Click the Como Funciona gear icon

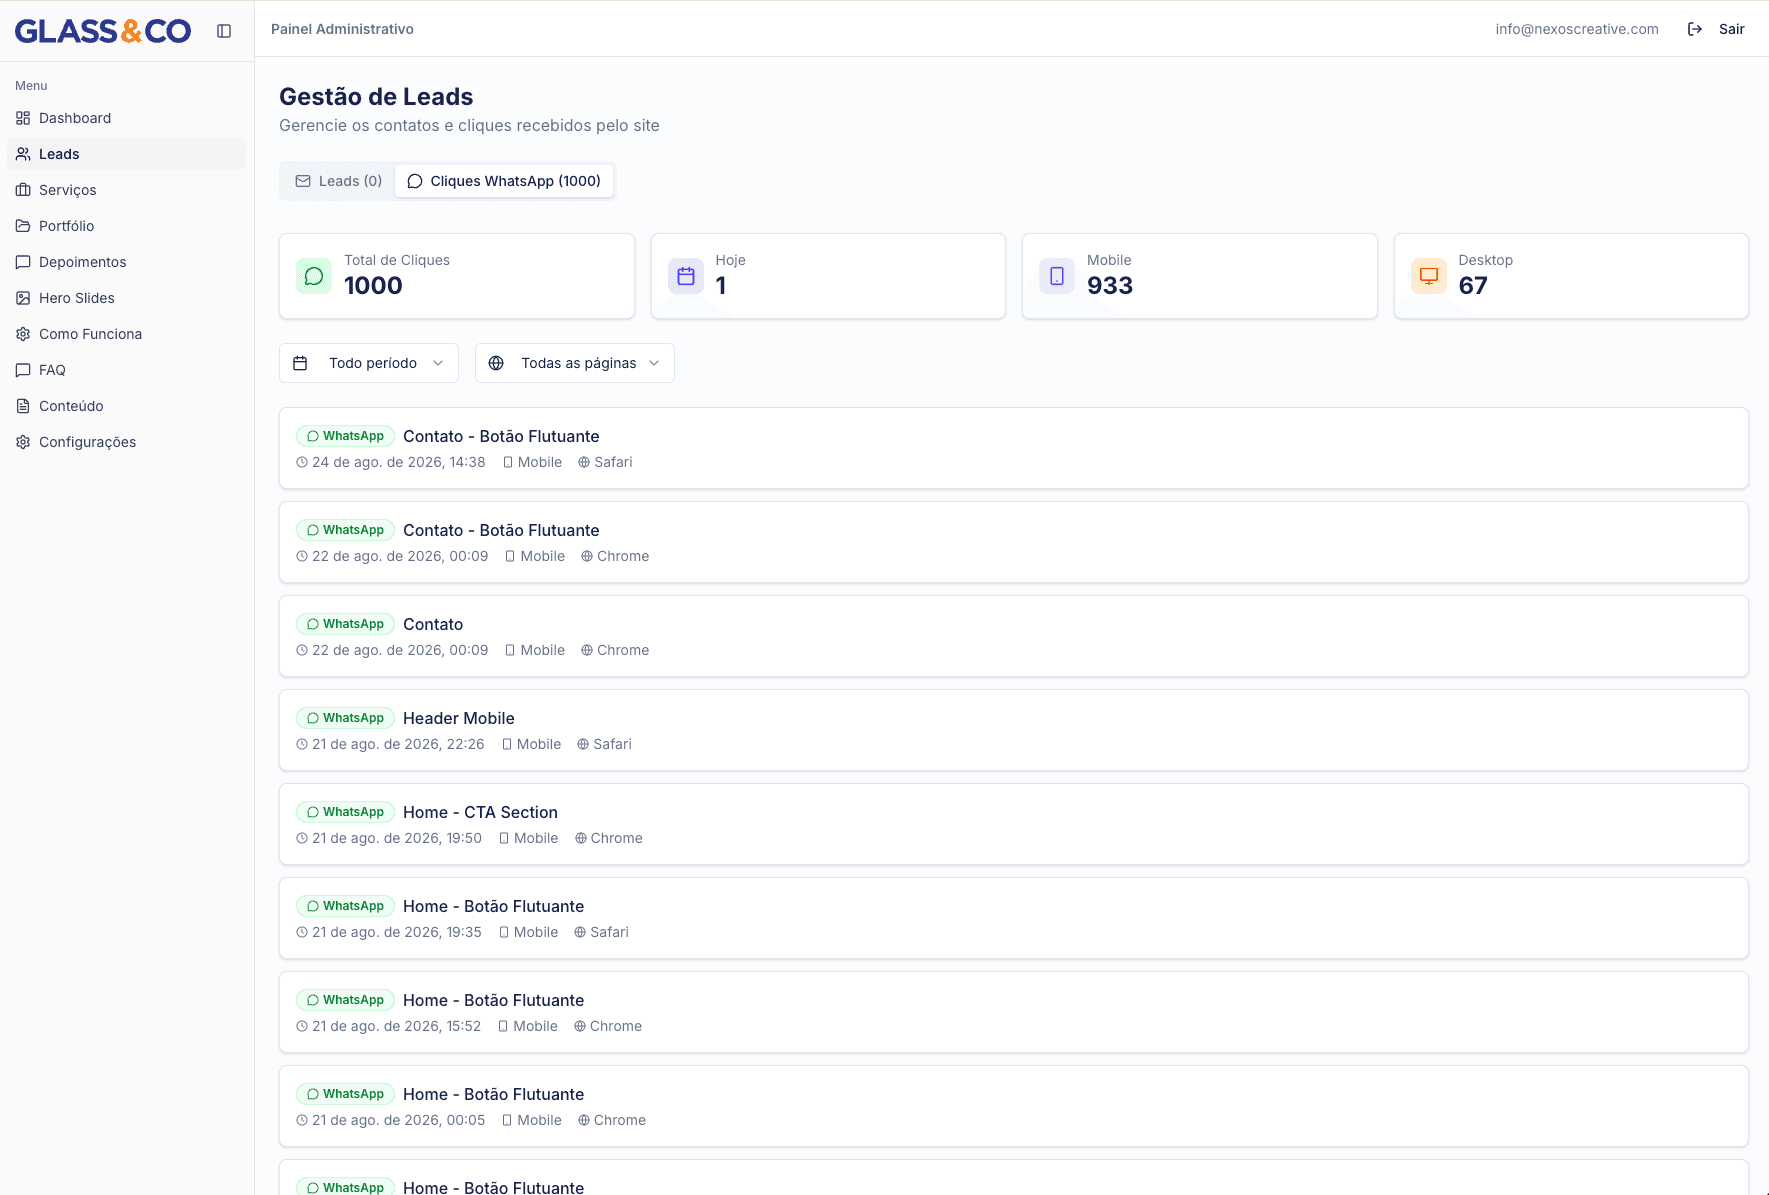pyautogui.click(x=23, y=334)
